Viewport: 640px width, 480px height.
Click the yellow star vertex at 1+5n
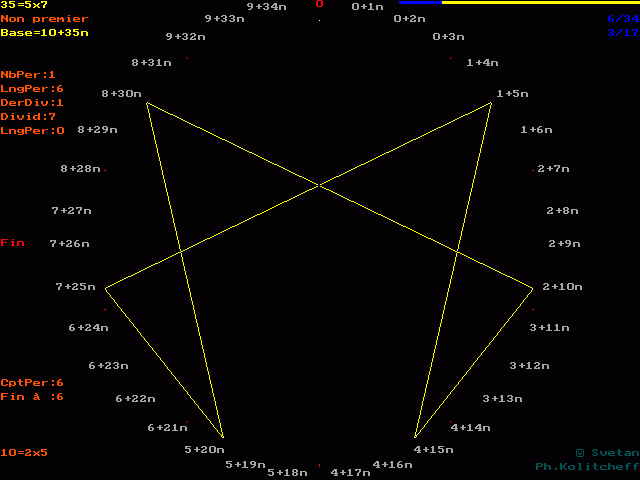pos(491,103)
